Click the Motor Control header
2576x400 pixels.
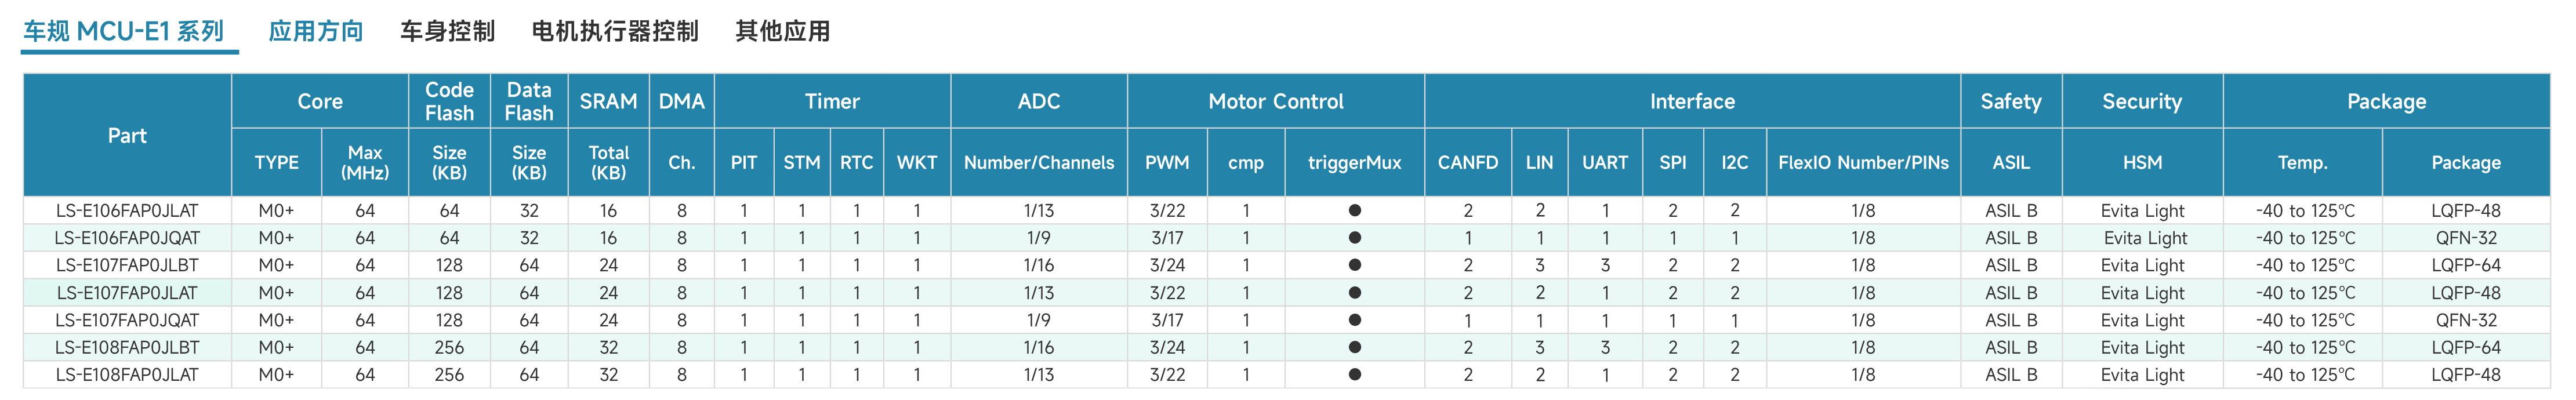[x=1275, y=101]
